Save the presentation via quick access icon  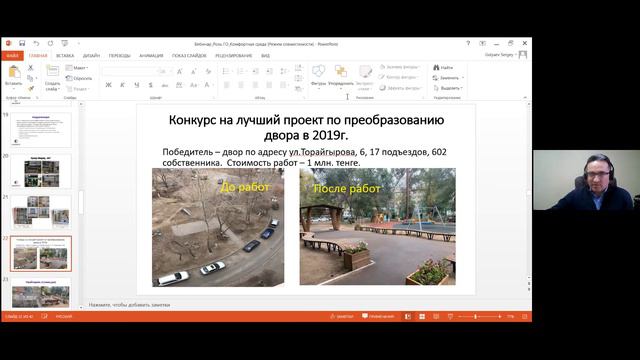22,43
